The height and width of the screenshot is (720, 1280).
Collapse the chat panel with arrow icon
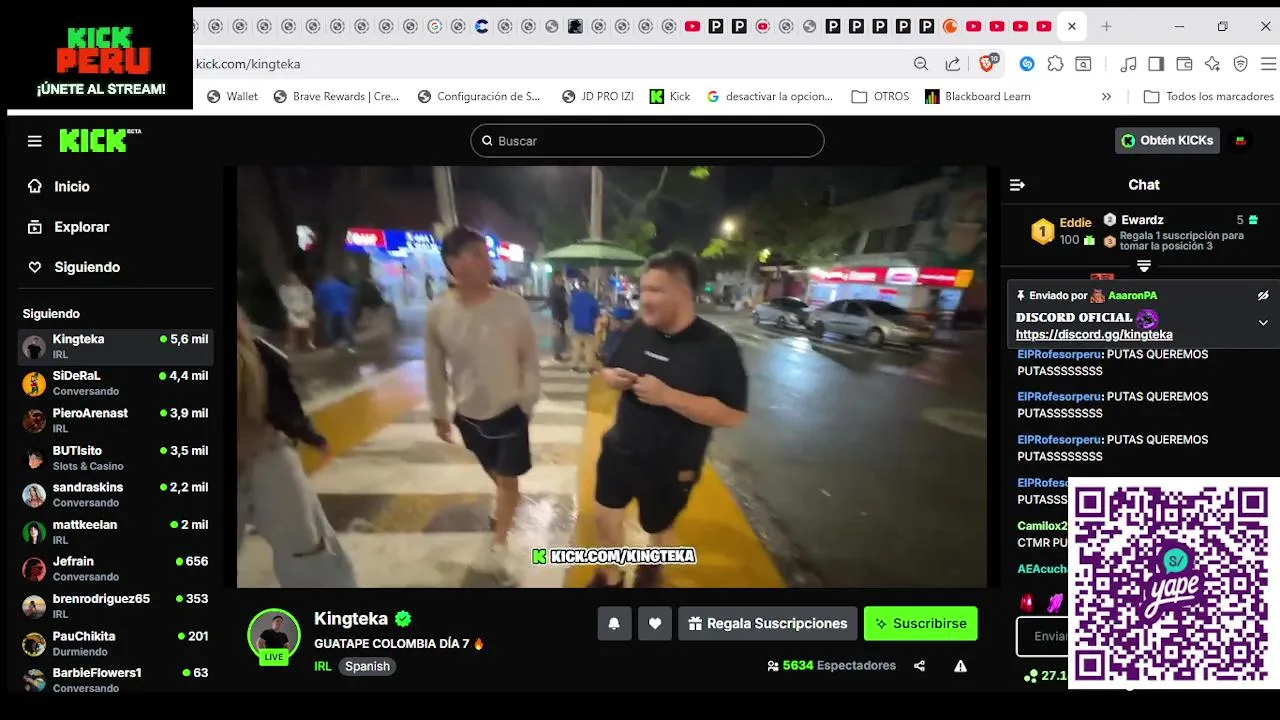click(1017, 185)
